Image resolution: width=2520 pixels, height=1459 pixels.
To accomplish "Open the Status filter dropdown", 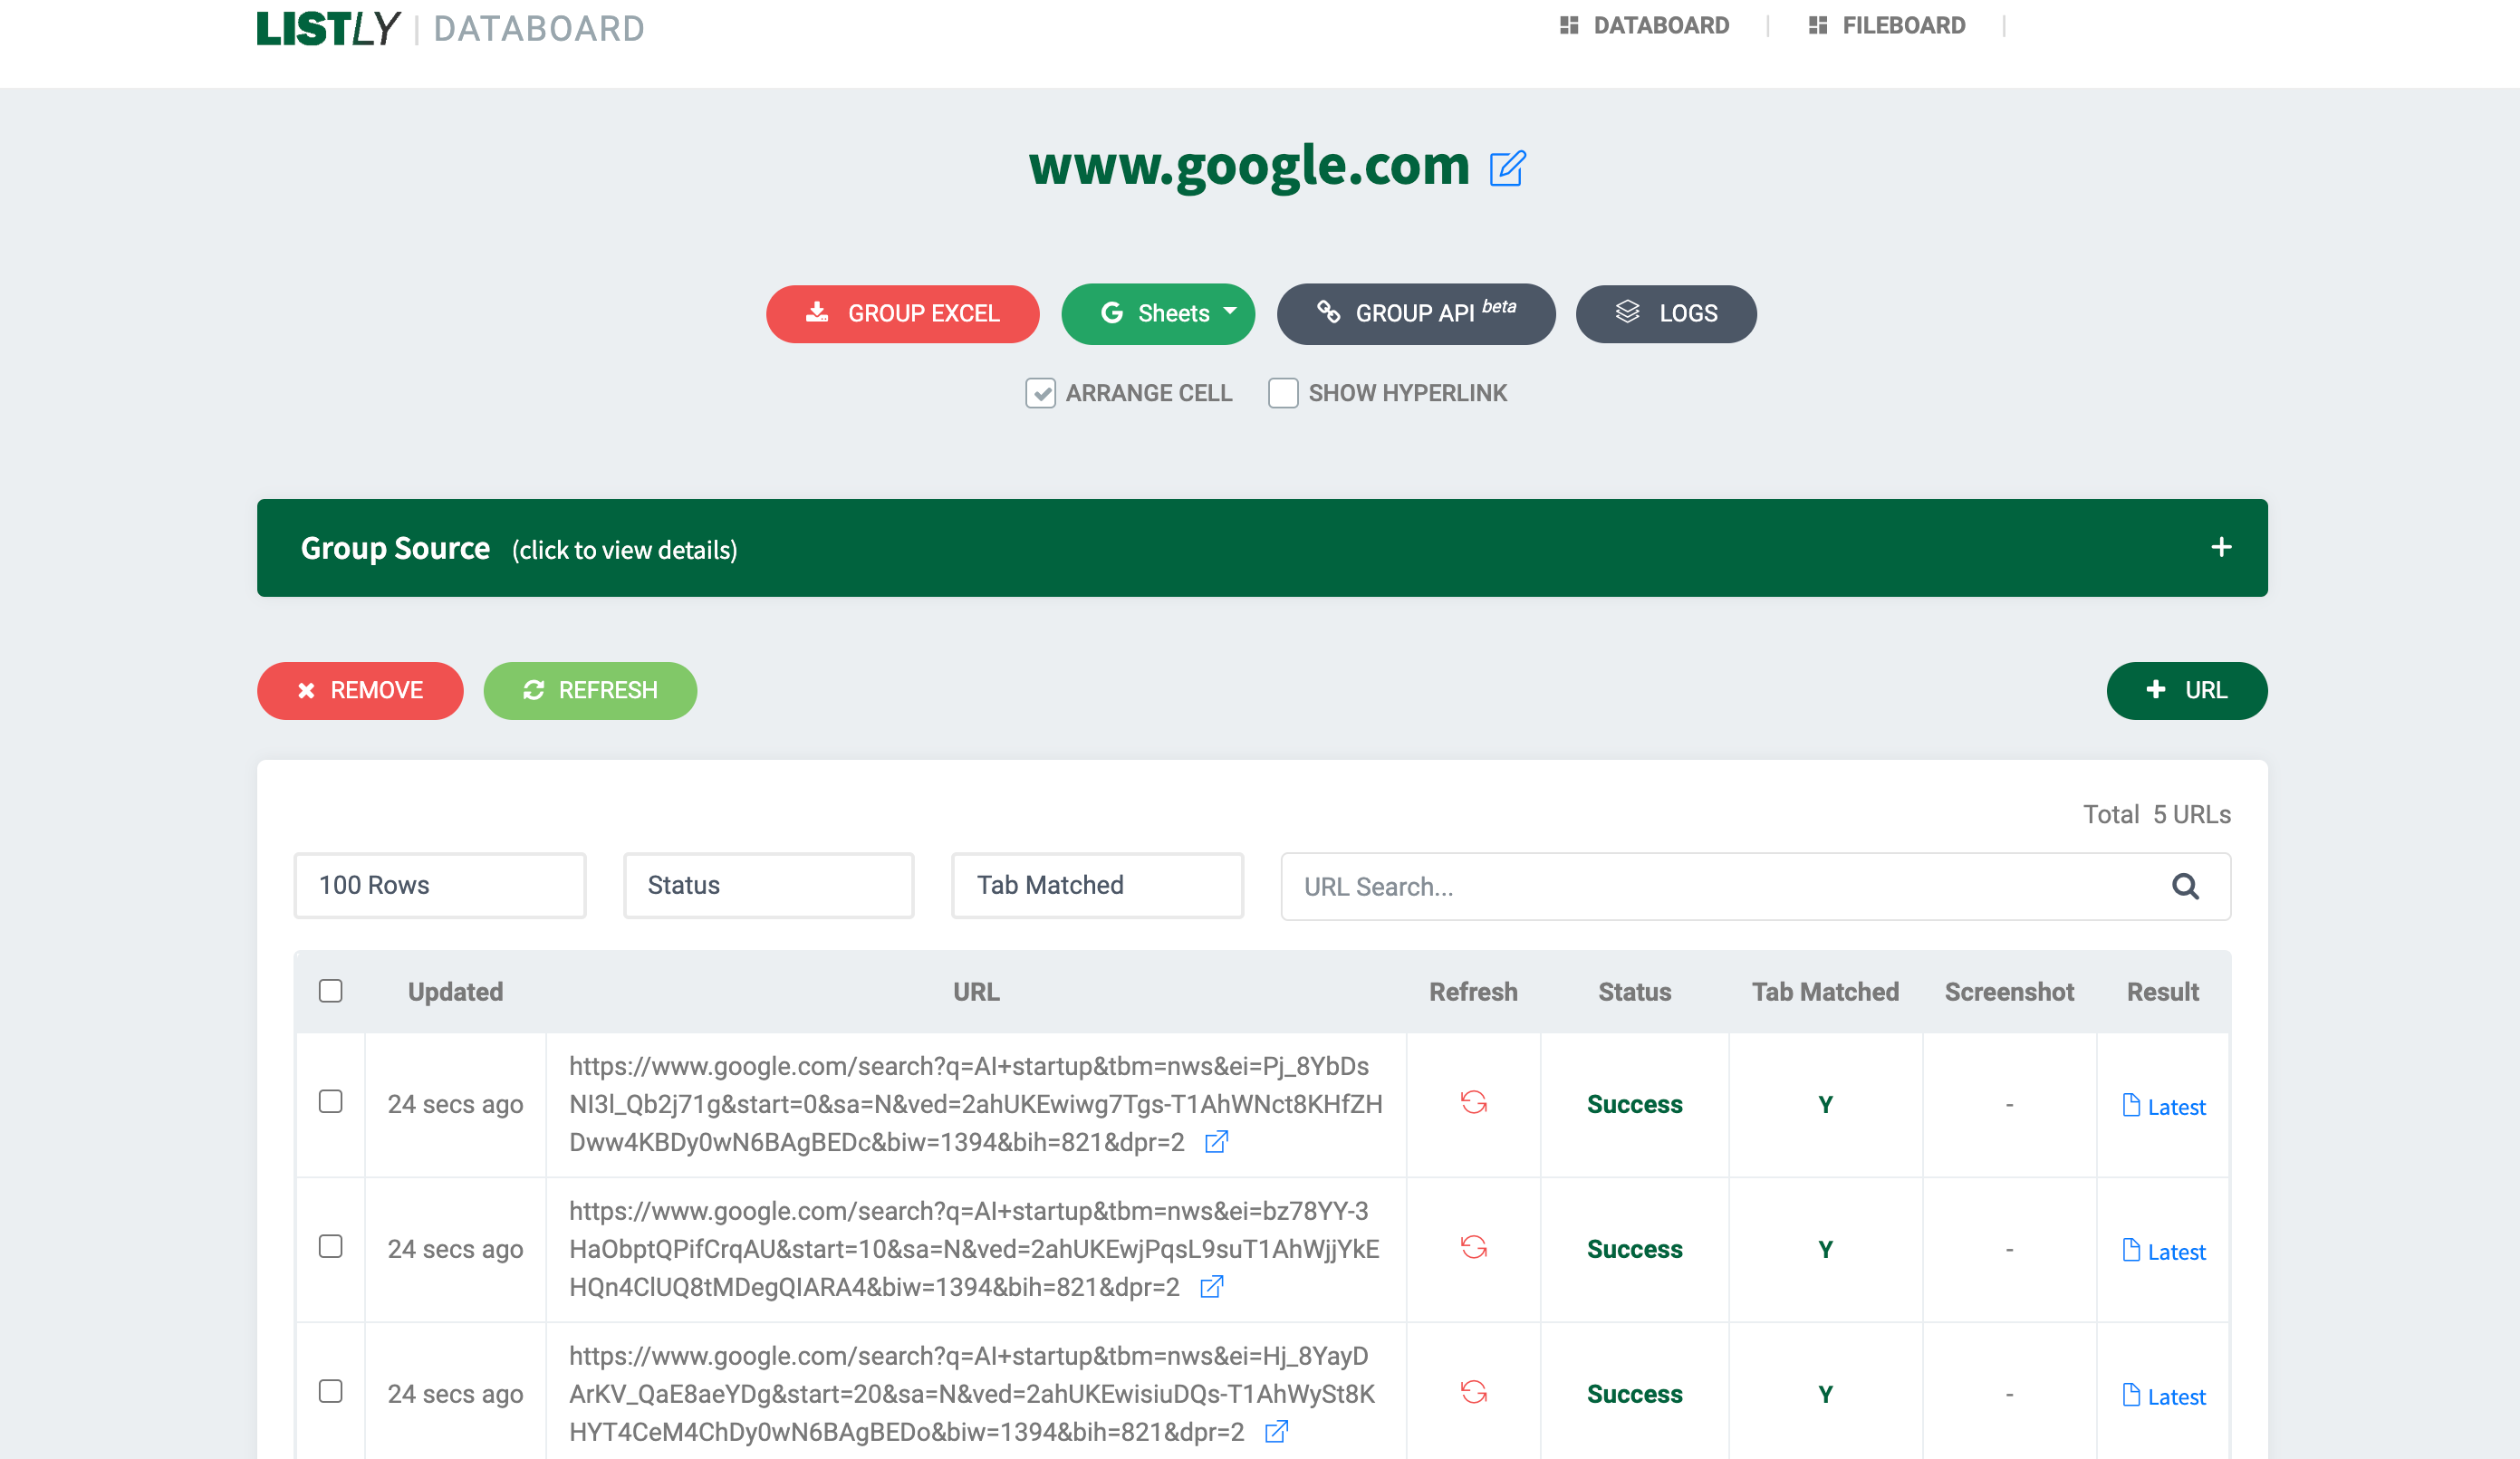I will 768,885.
